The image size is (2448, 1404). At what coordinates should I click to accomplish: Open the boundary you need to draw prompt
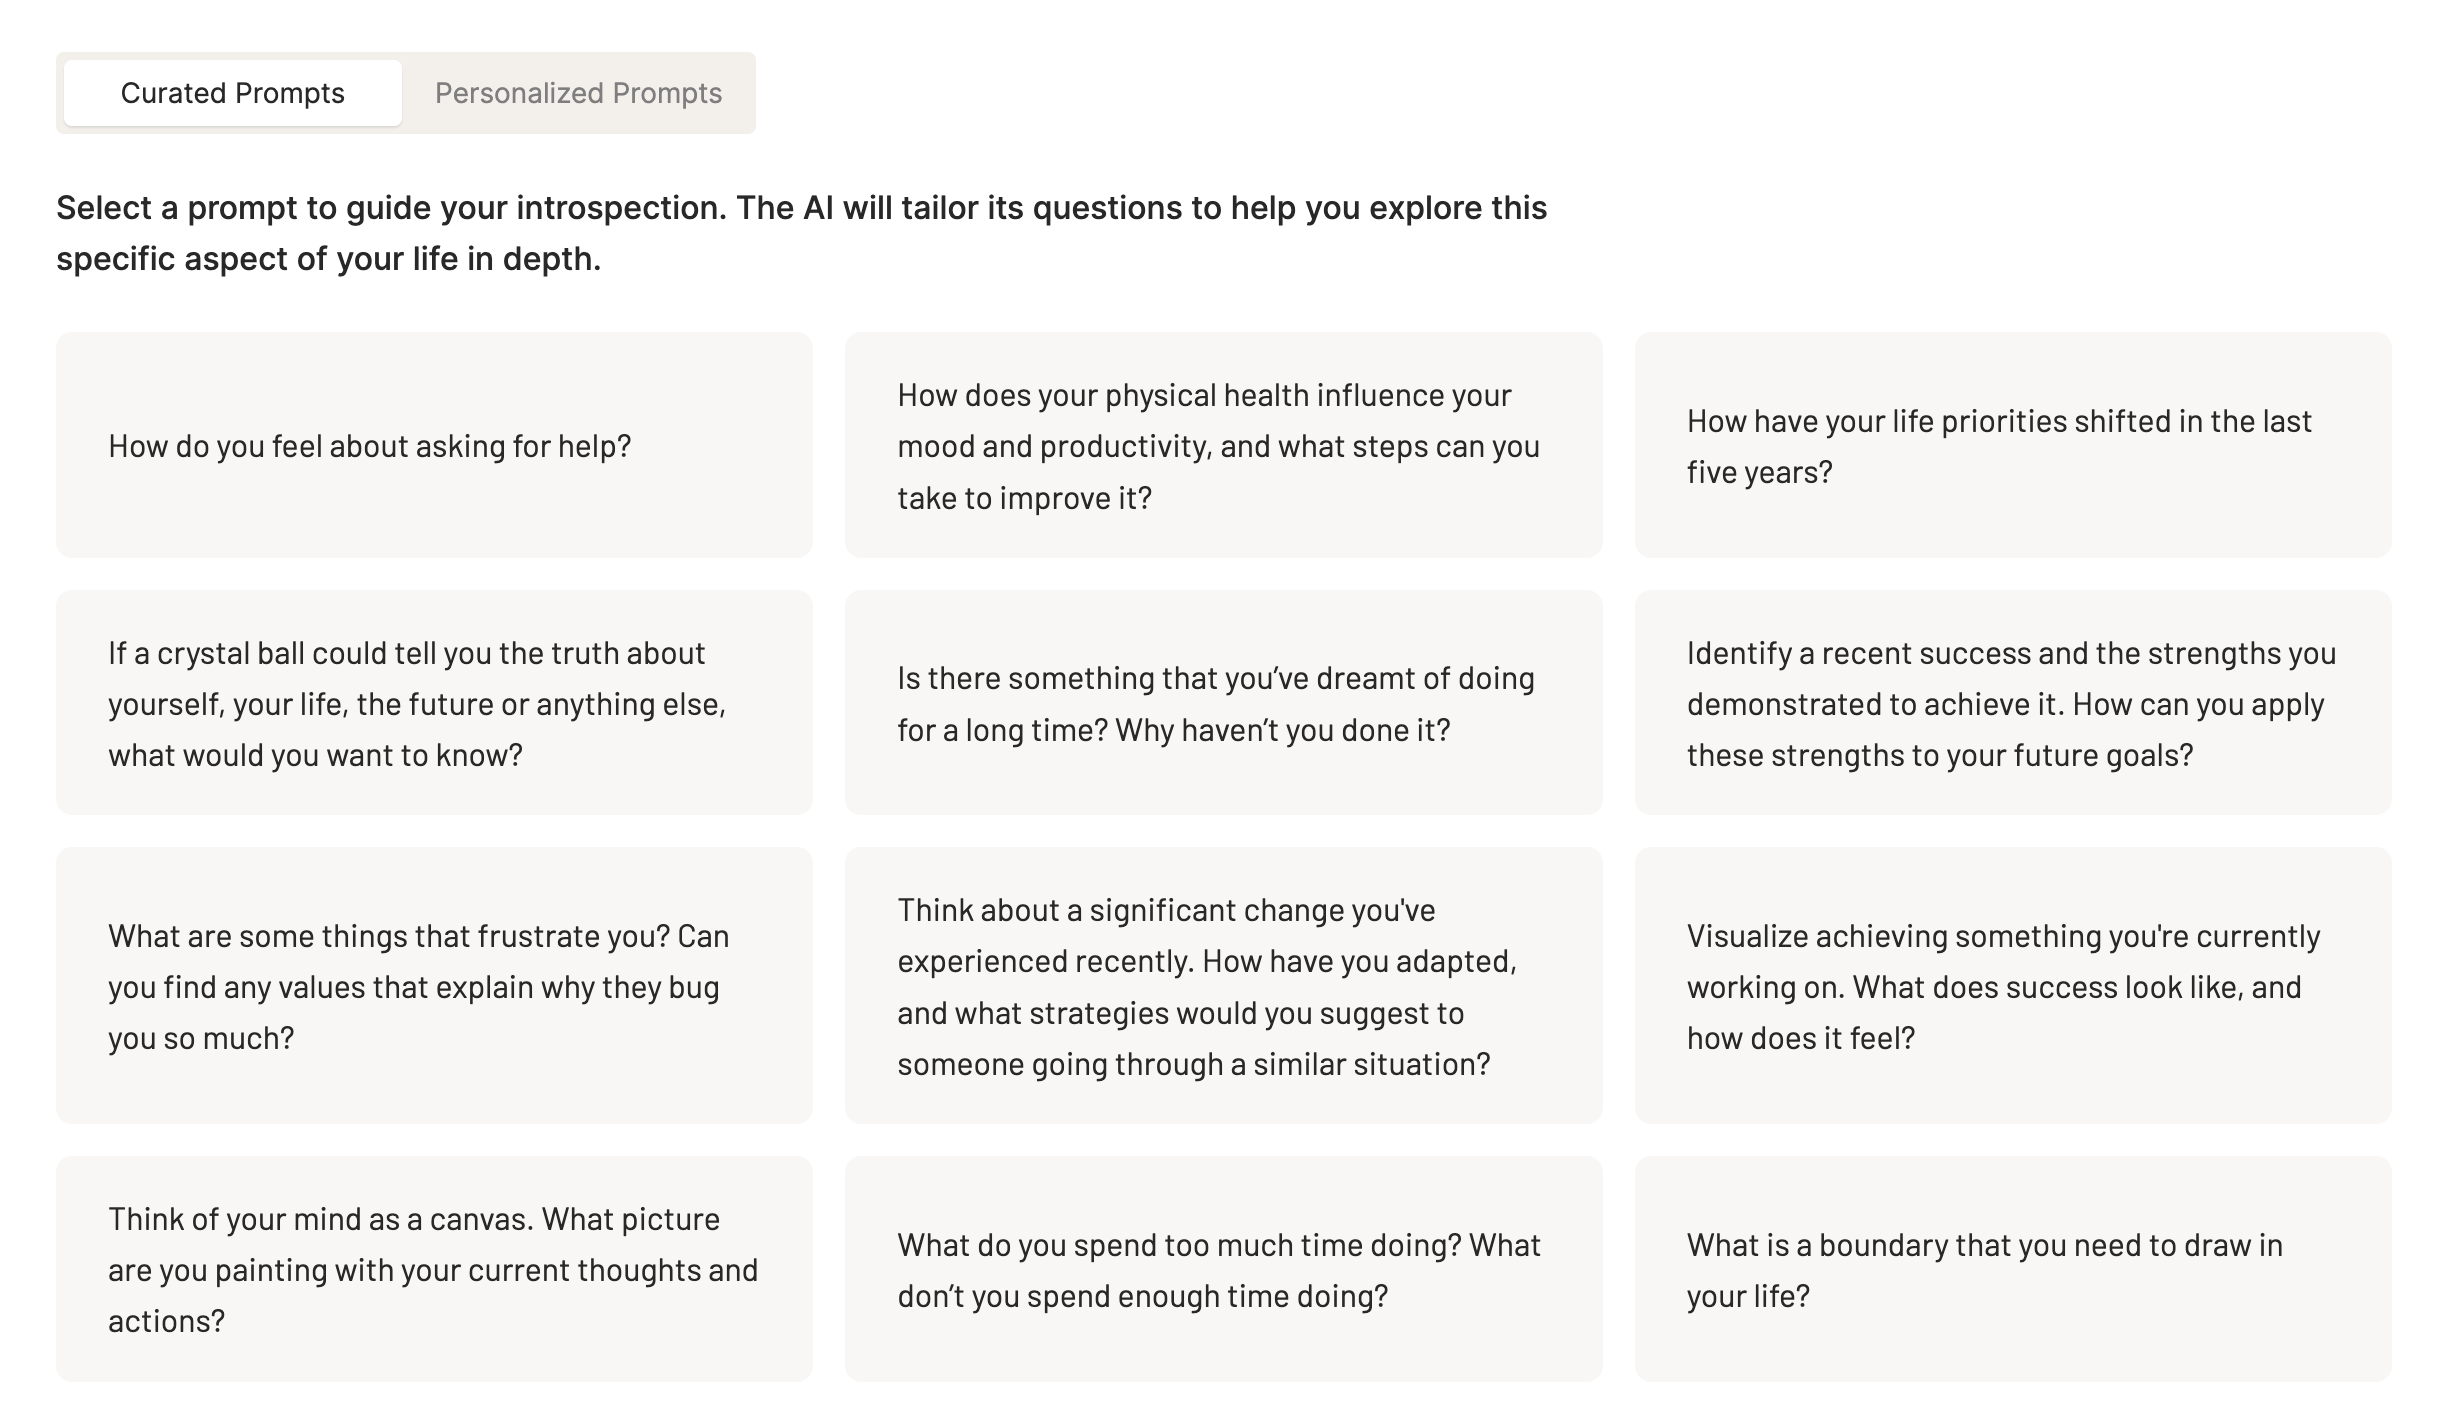(x=2012, y=1269)
